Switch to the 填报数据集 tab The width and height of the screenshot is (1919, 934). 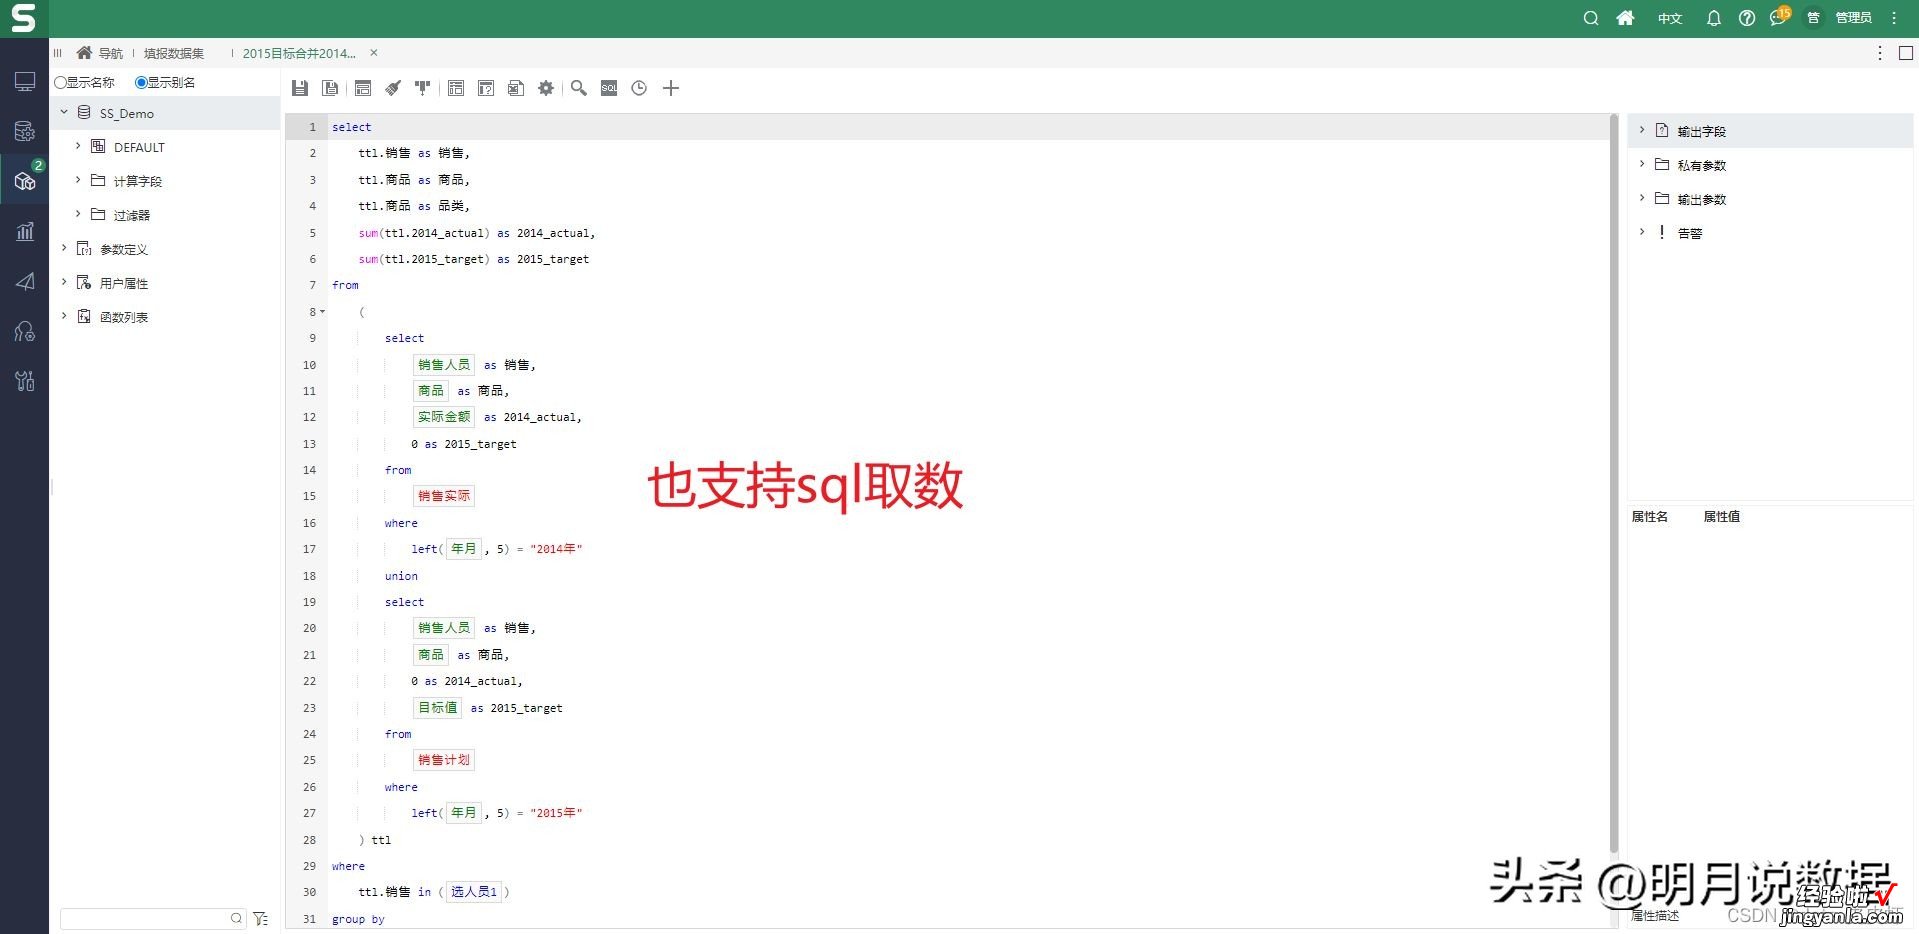(x=174, y=53)
